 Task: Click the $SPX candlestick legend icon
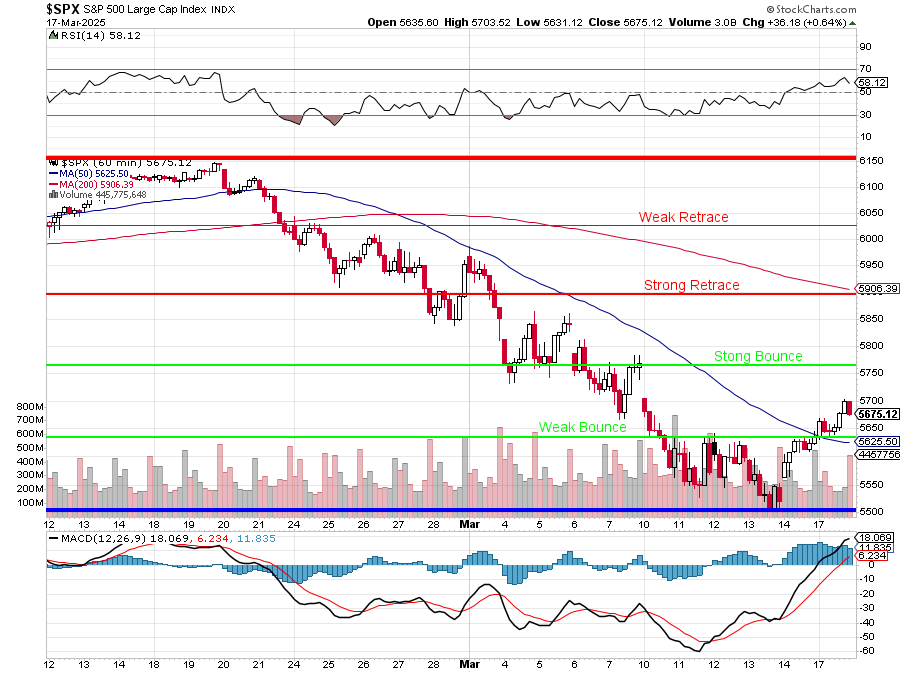[x=53, y=161]
